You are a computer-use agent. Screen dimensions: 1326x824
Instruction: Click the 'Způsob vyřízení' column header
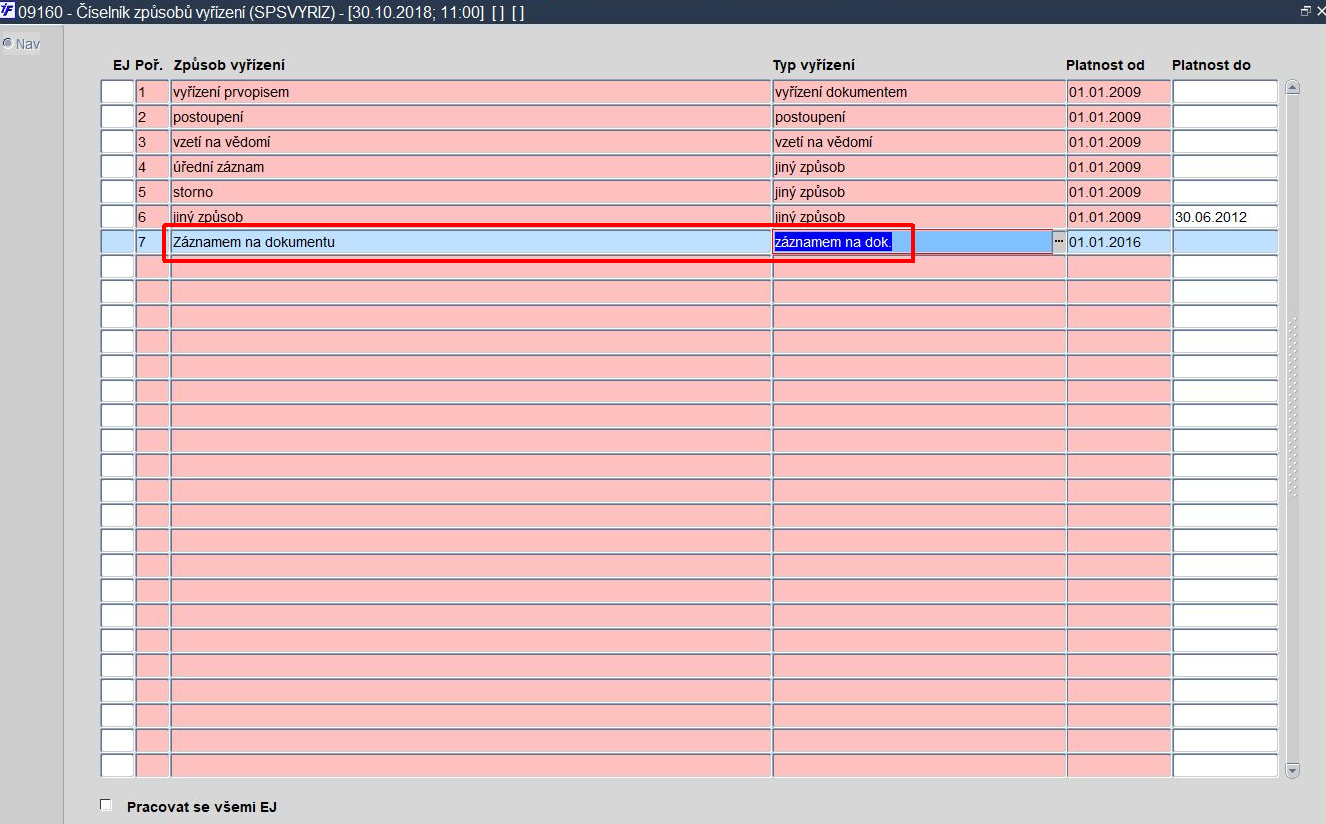pyautogui.click(x=229, y=65)
